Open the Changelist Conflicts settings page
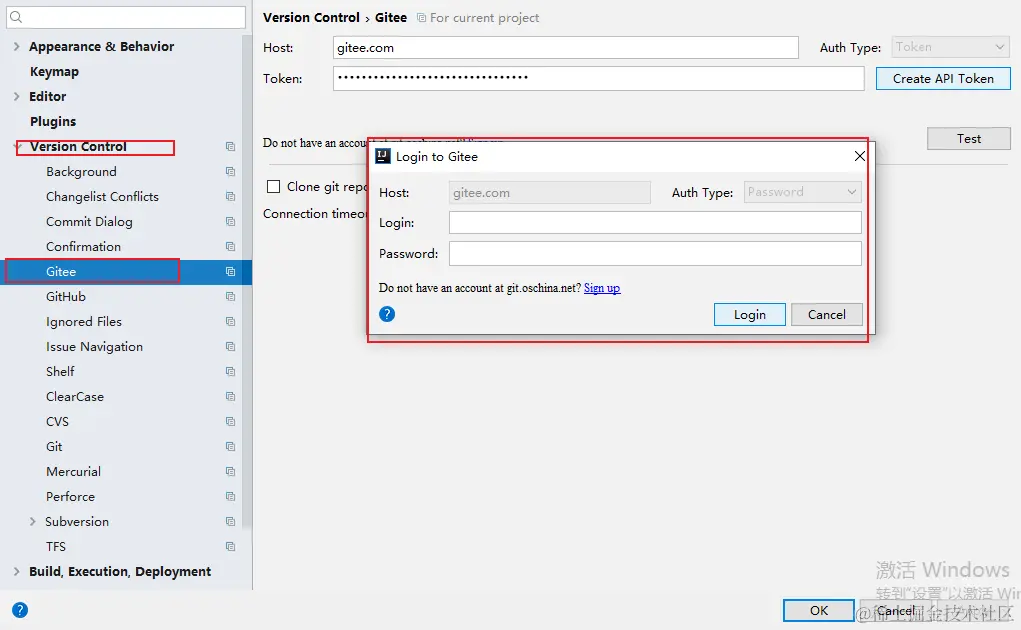This screenshot has height=630, width=1021. [x=102, y=197]
